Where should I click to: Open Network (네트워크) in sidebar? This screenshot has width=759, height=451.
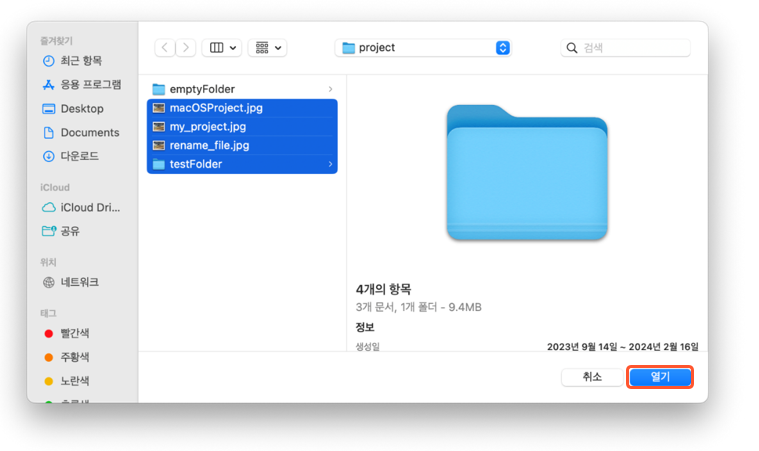[71, 282]
